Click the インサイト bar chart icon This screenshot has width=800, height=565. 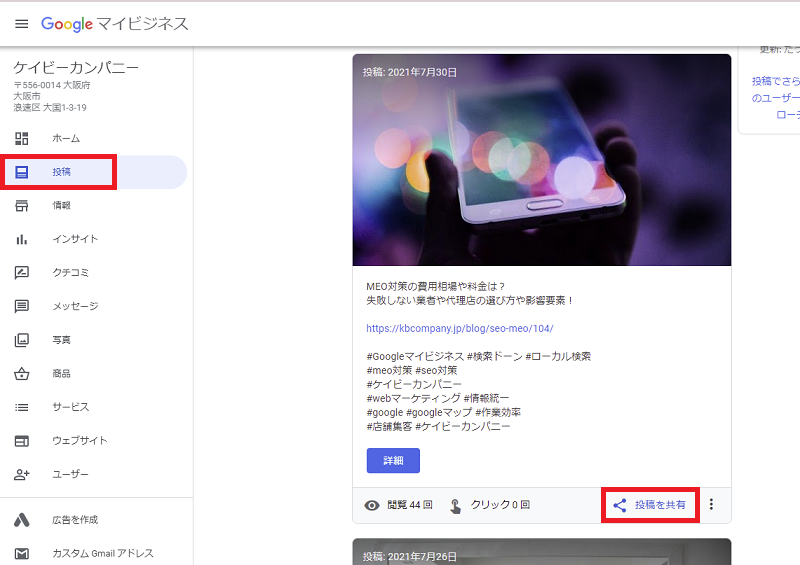point(21,239)
